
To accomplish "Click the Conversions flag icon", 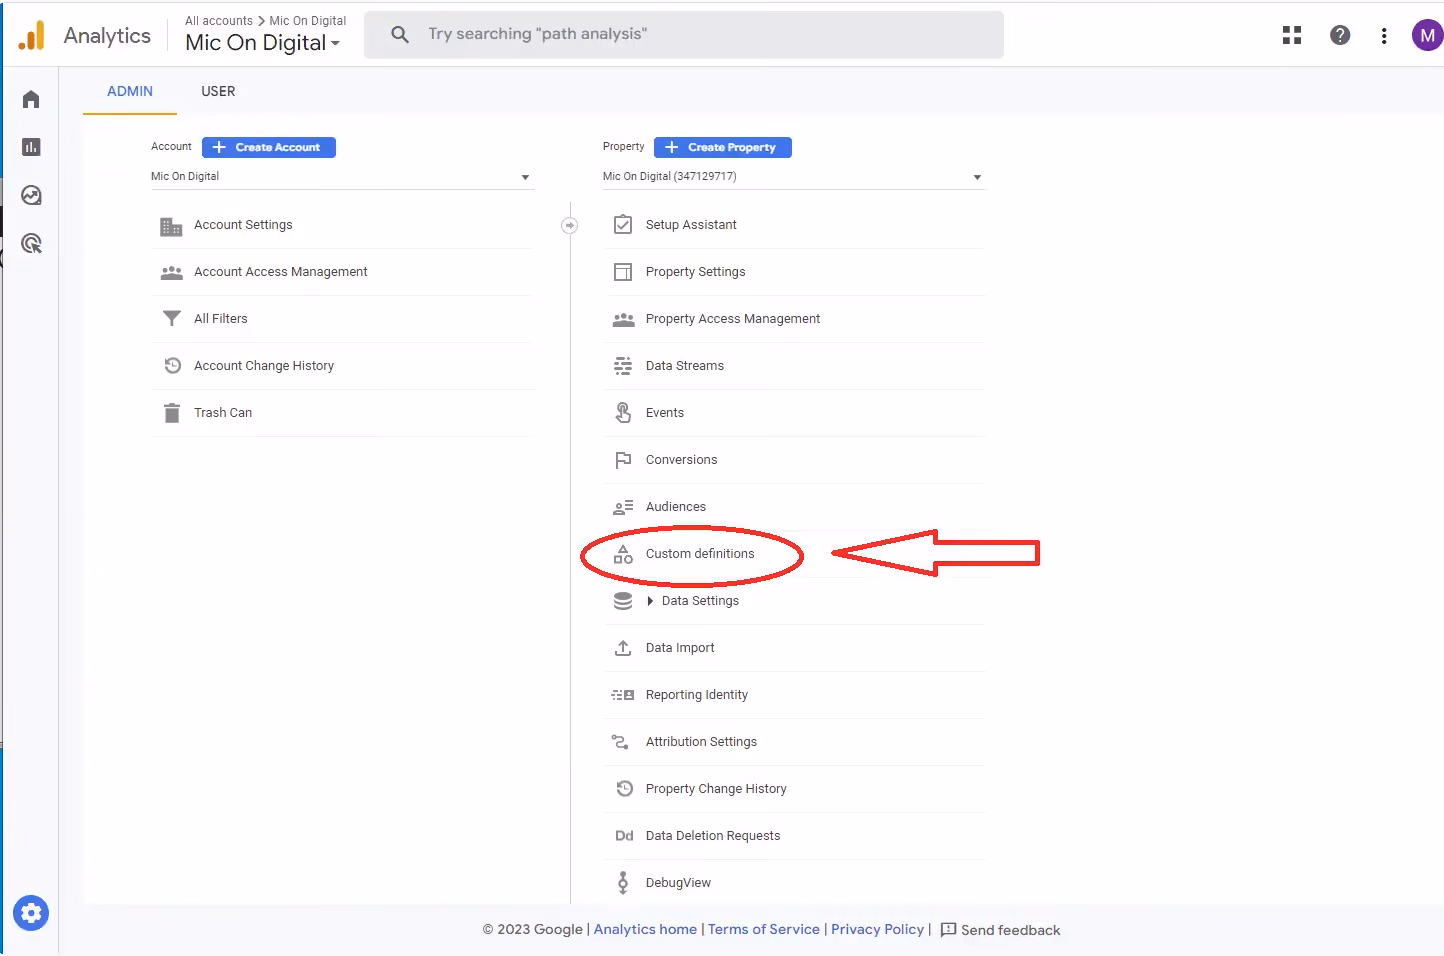I will coord(623,460).
